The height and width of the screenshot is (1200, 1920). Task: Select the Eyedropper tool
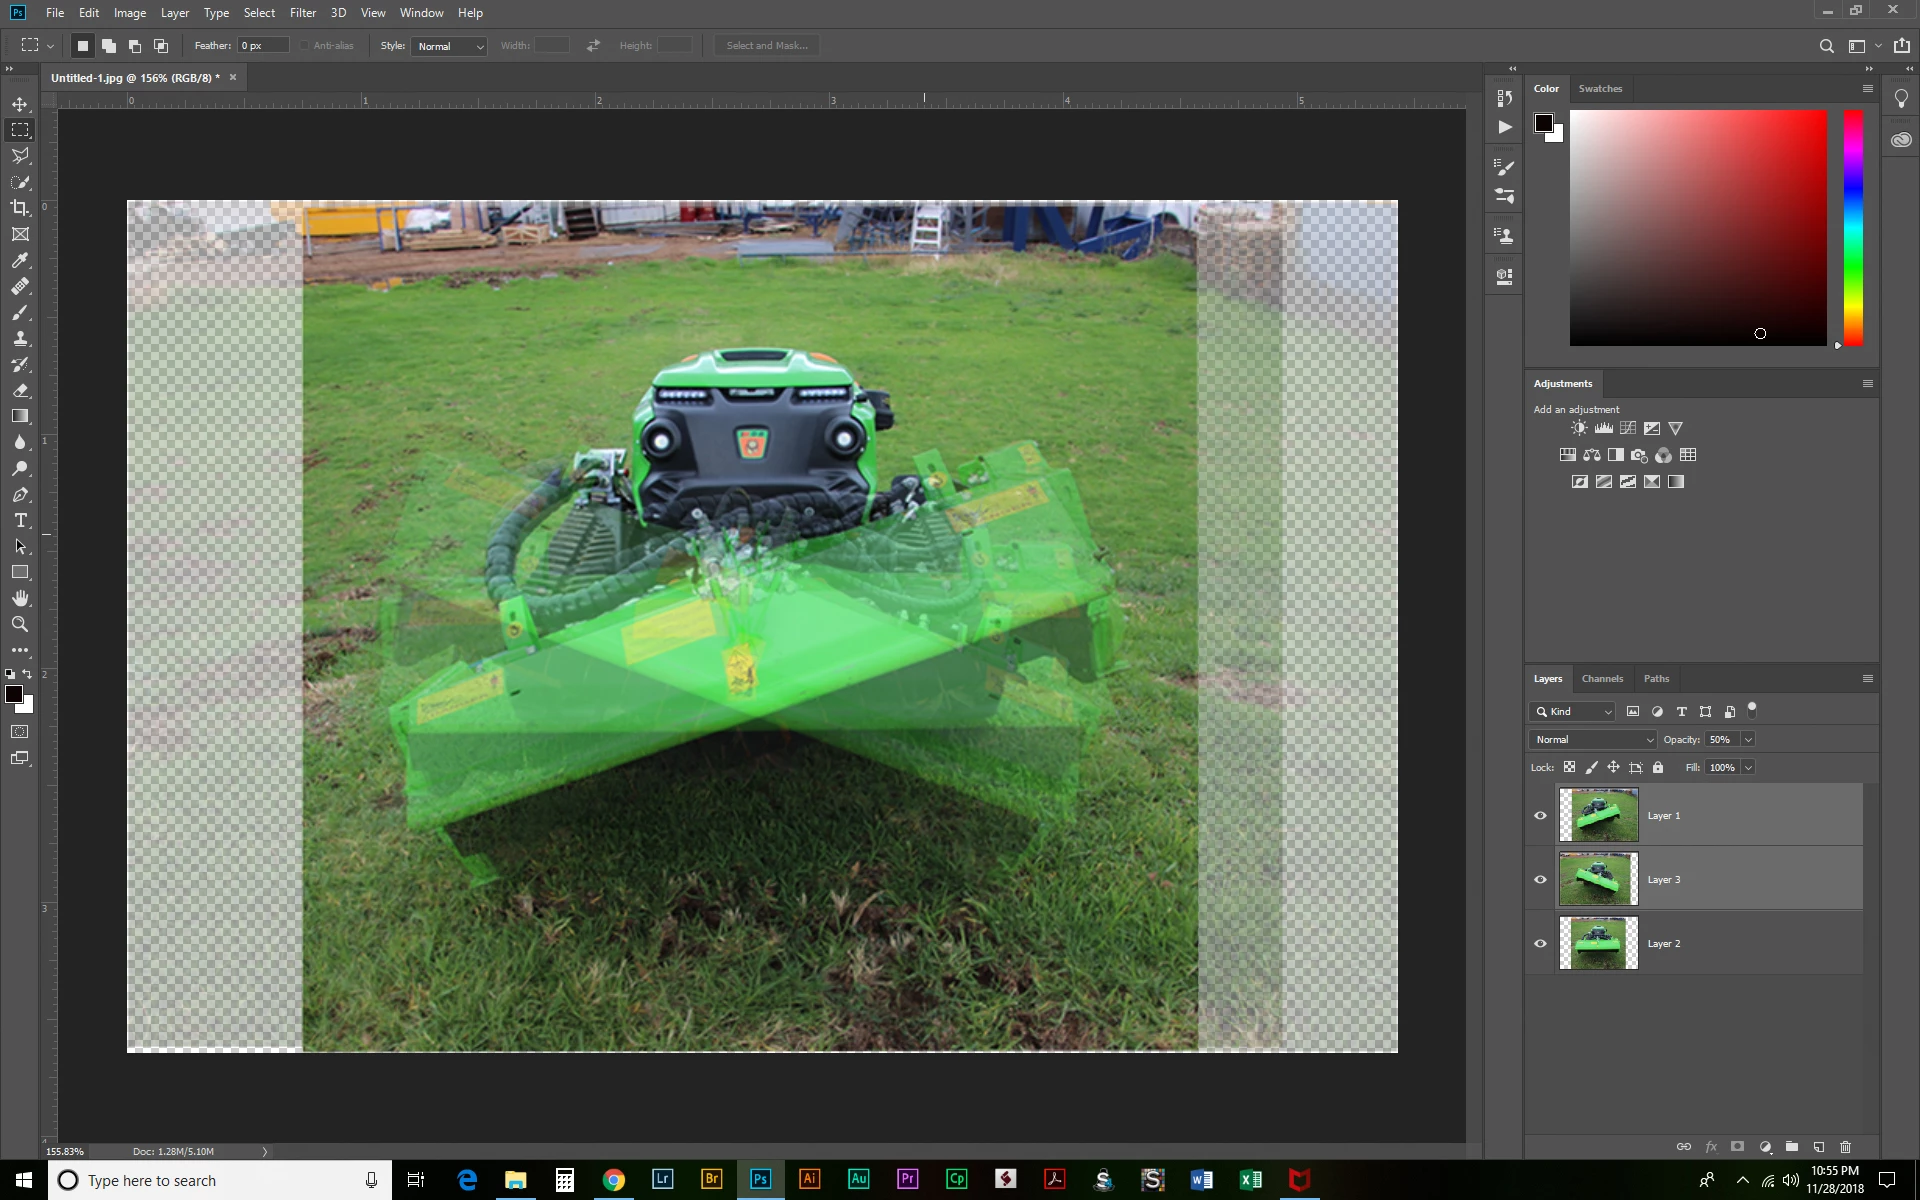[20, 260]
